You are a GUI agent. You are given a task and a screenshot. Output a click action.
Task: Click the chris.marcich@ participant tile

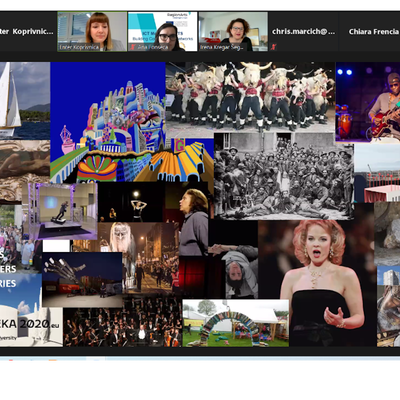[303, 31]
